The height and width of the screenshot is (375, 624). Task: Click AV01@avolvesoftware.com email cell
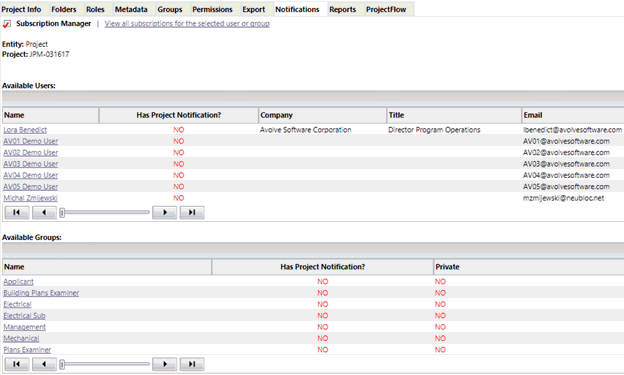coord(566,141)
